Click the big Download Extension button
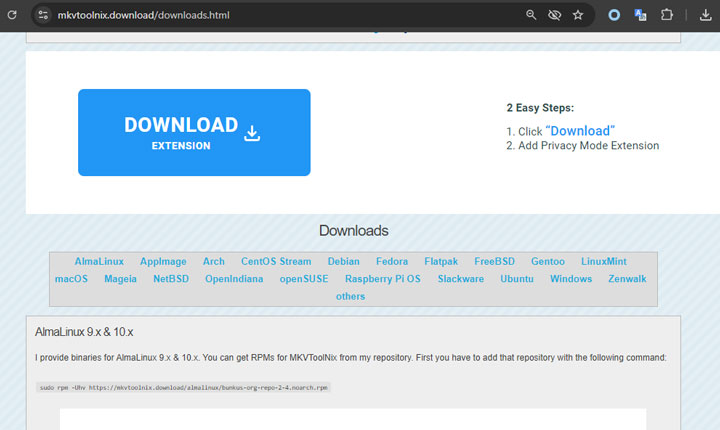Image resolution: width=720 pixels, height=430 pixels. 194,132
